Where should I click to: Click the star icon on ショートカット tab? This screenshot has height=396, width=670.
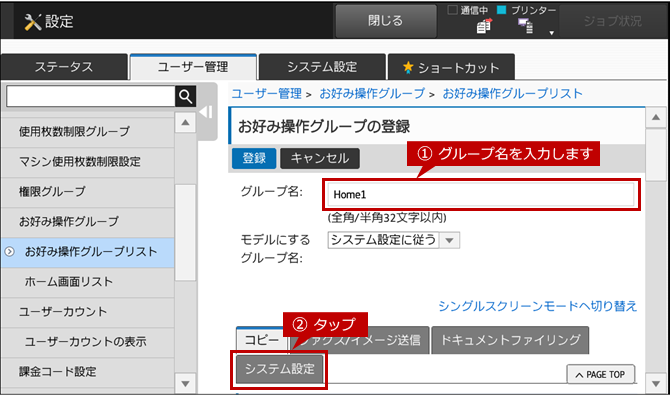click(x=408, y=67)
